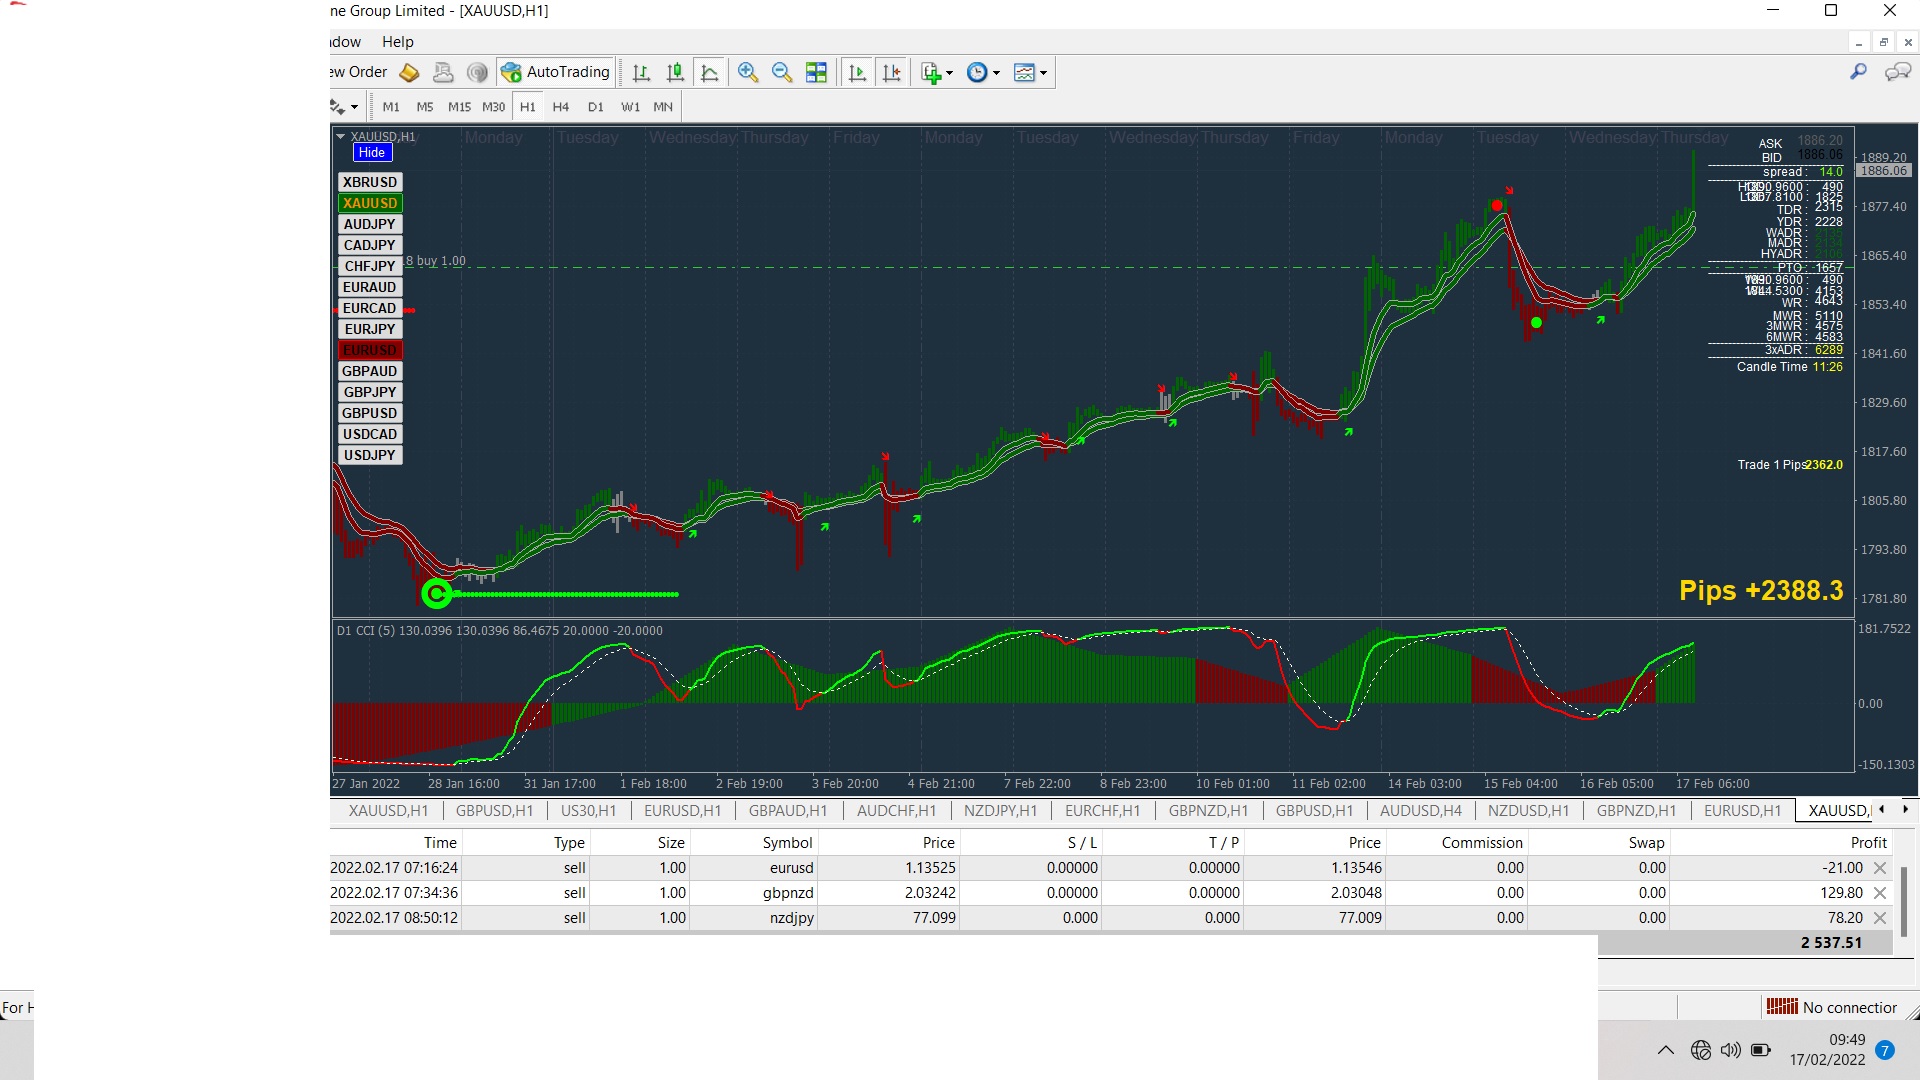Expand the templates dropdown arrow
Image resolution: width=1920 pixels, height=1080 pixels.
click(x=1043, y=73)
